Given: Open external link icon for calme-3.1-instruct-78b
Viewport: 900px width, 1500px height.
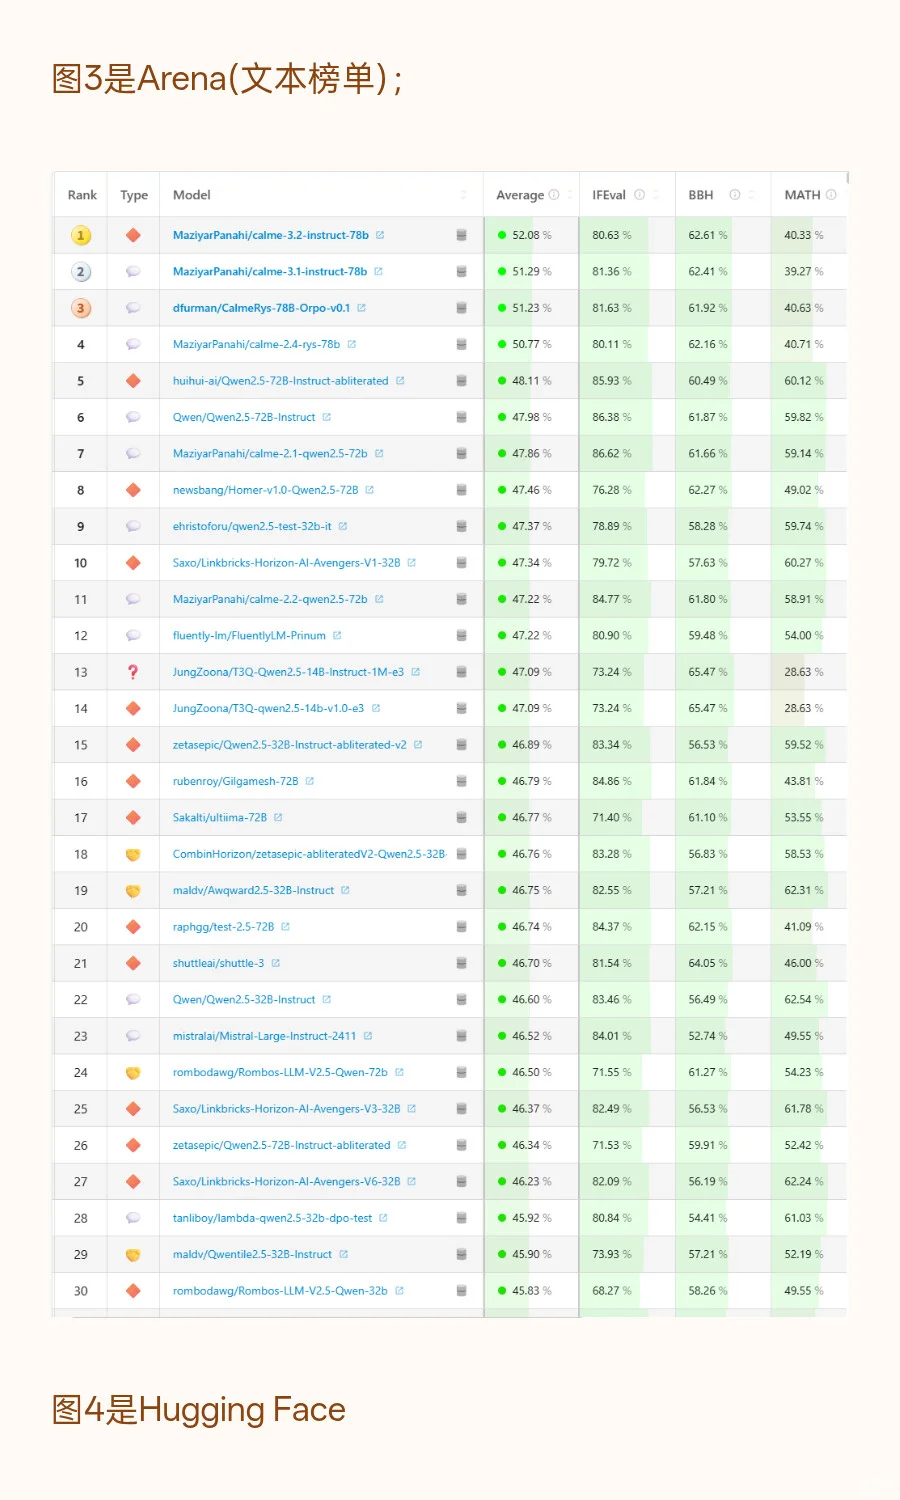Looking at the screenshot, I should [378, 272].
